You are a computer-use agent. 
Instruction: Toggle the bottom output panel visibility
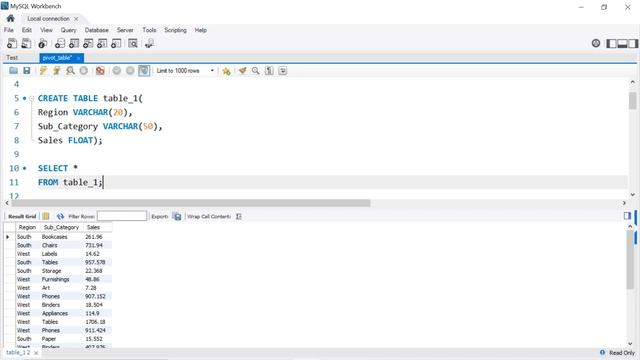pos(622,43)
